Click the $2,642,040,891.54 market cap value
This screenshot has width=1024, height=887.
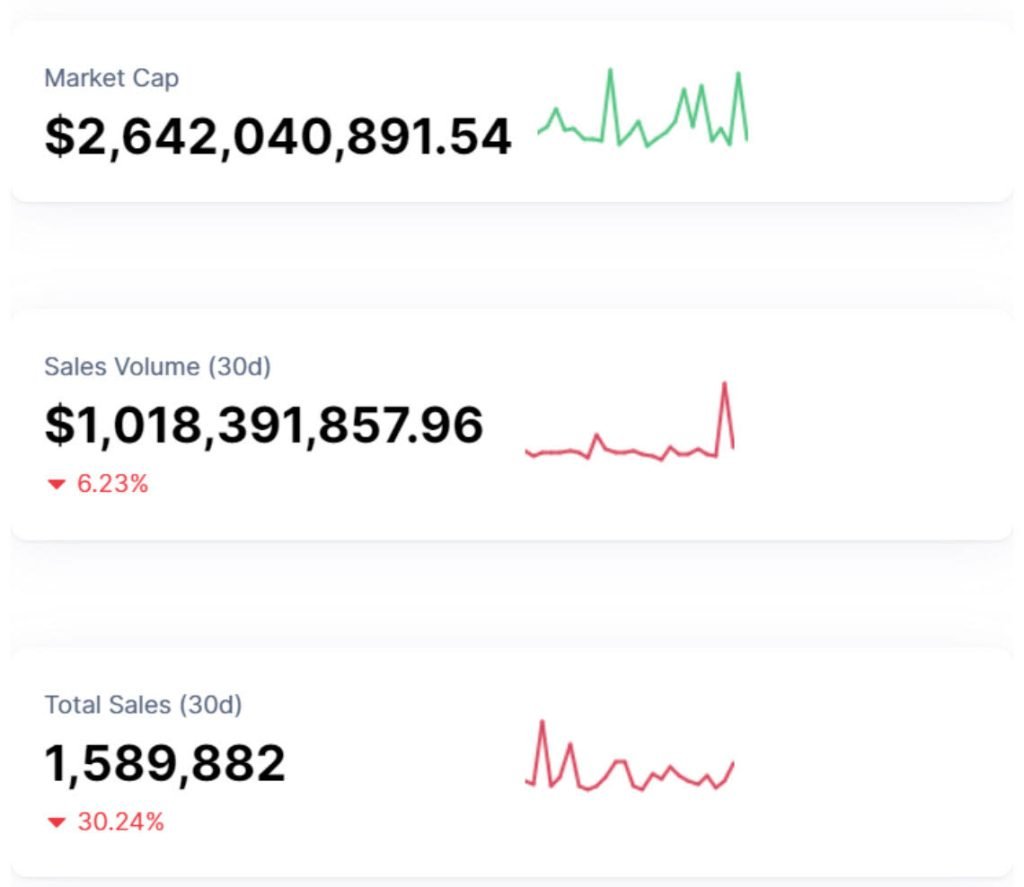(x=278, y=136)
